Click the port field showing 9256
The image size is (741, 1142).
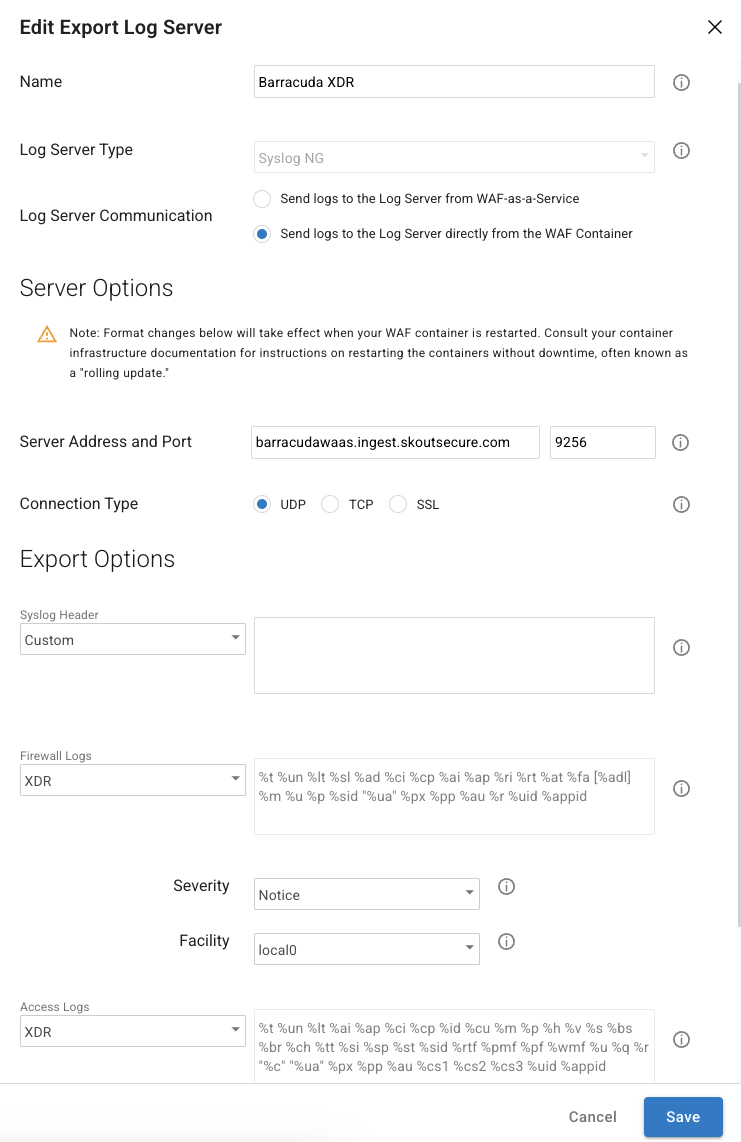603,442
